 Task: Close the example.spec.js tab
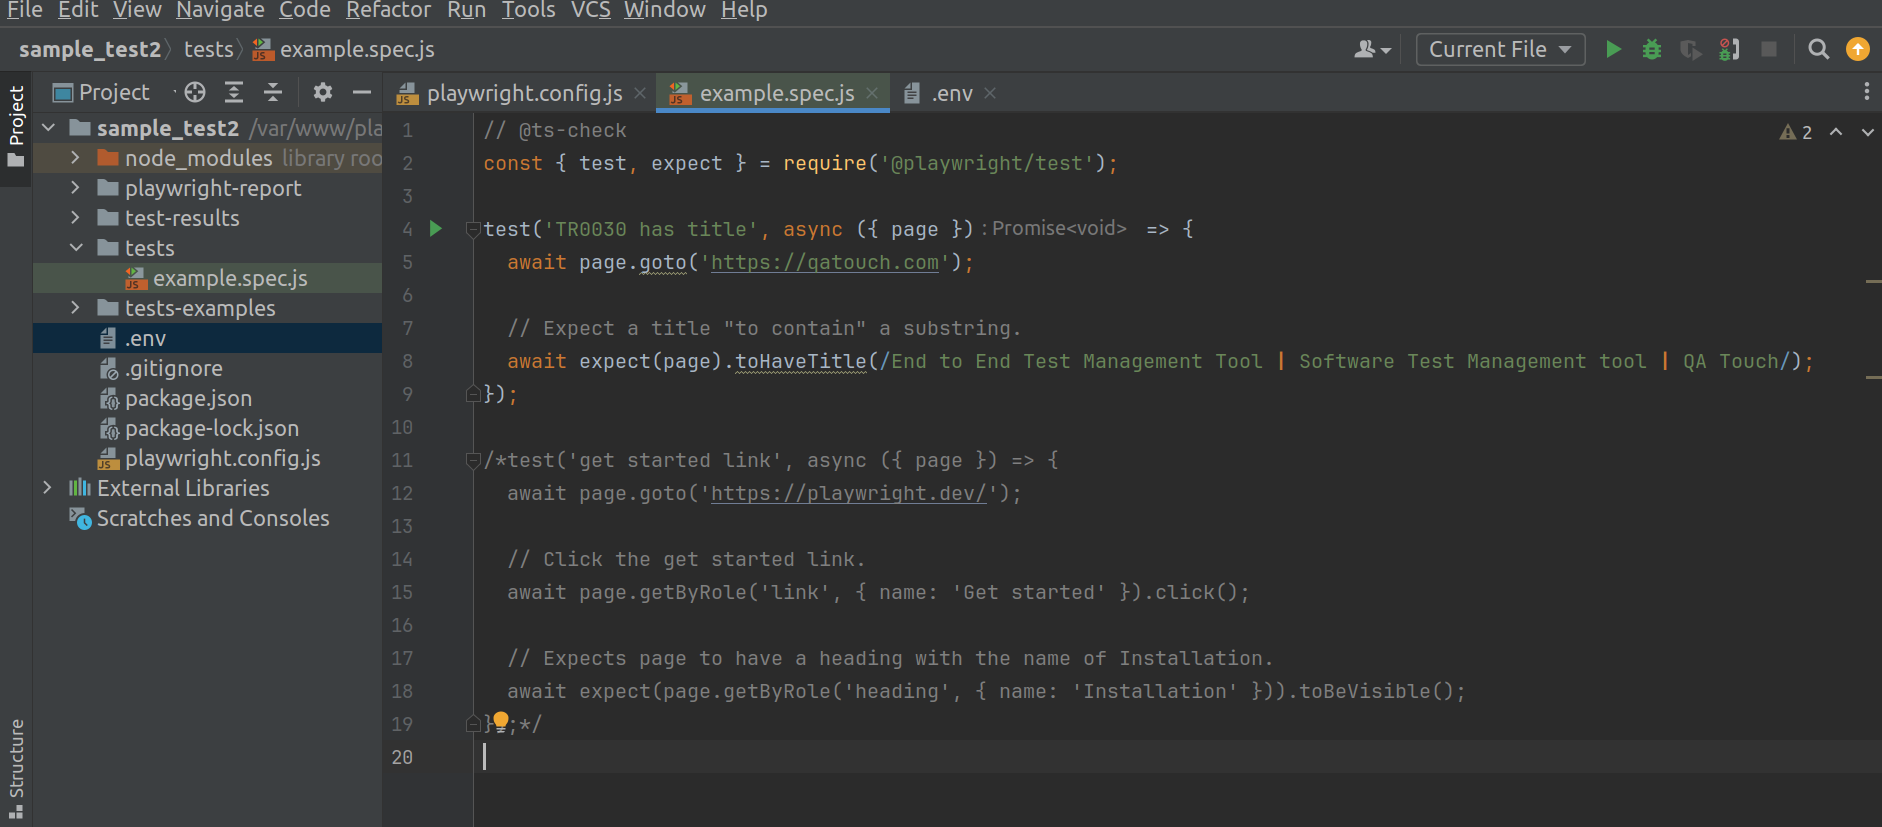click(x=872, y=93)
